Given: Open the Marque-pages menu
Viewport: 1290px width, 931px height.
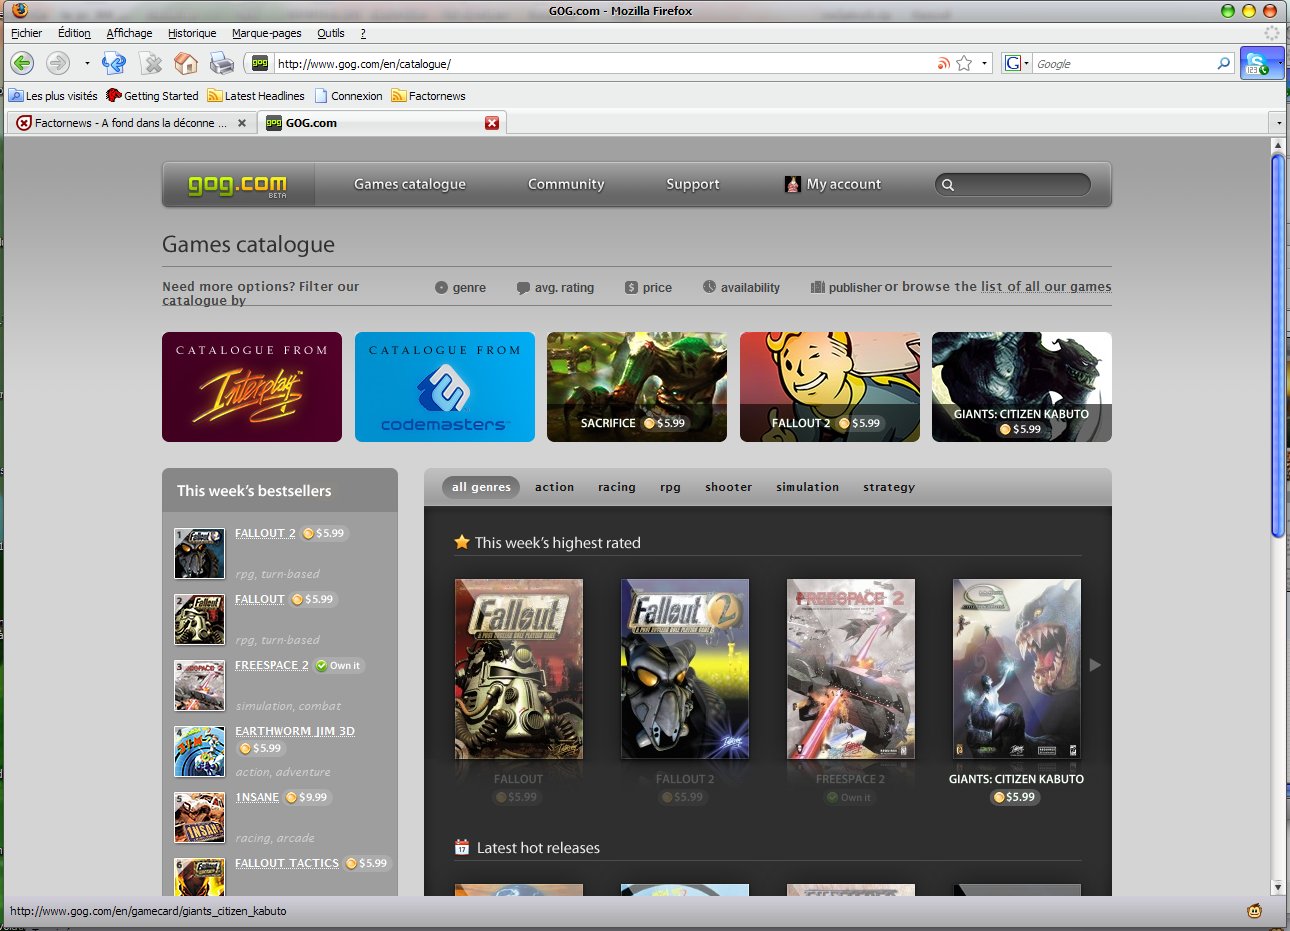Looking at the screenshot, I should pos(266,33).
